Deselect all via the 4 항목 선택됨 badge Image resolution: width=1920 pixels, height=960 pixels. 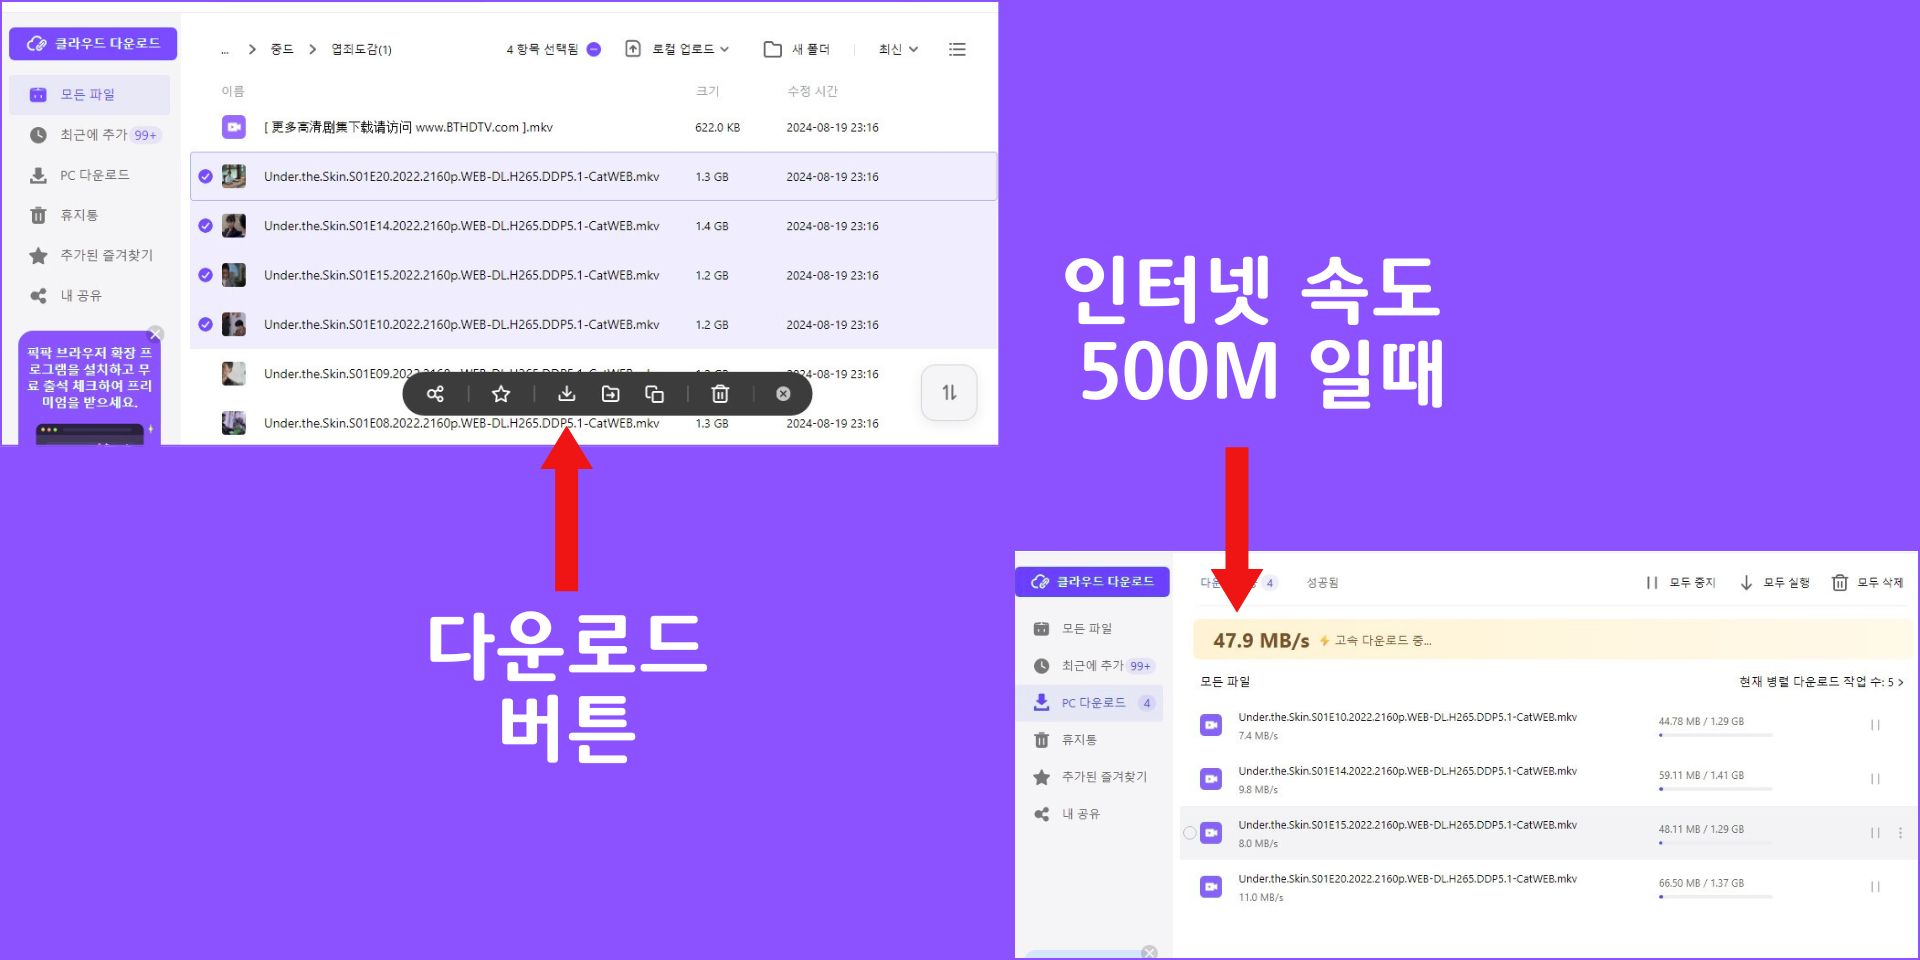pos(593,48)
